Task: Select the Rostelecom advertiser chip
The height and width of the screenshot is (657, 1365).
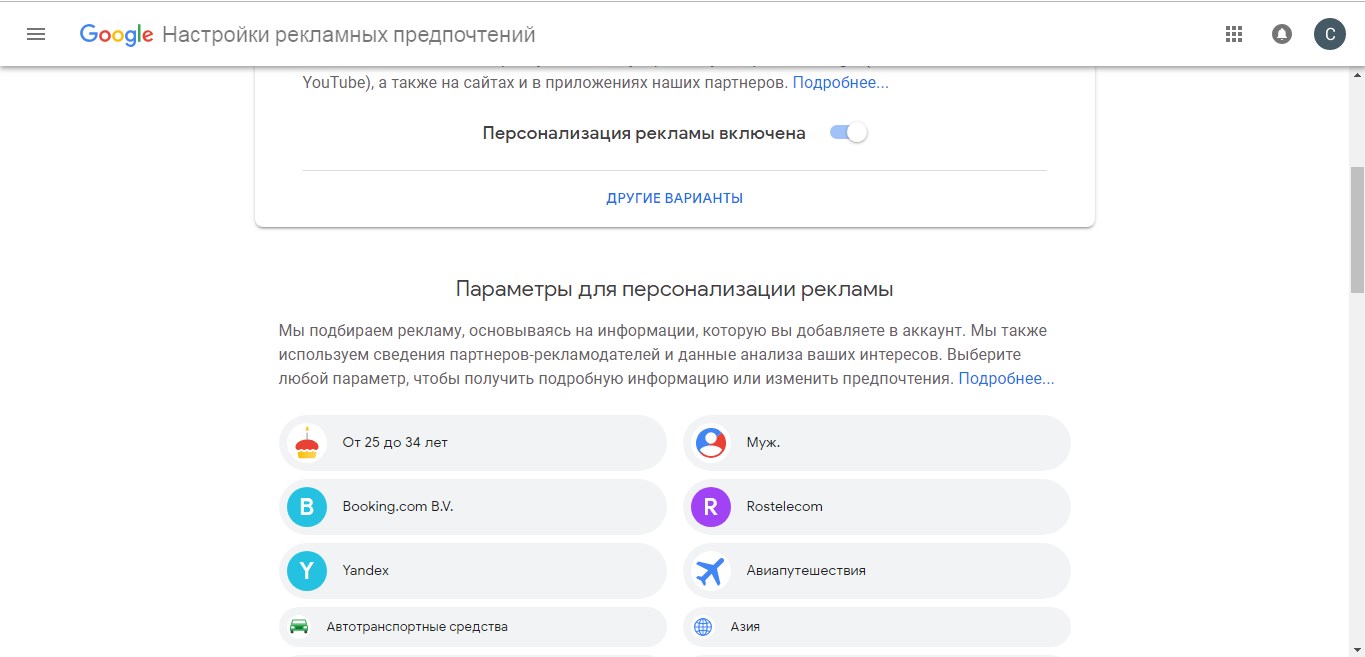Action: coord(877,507)
